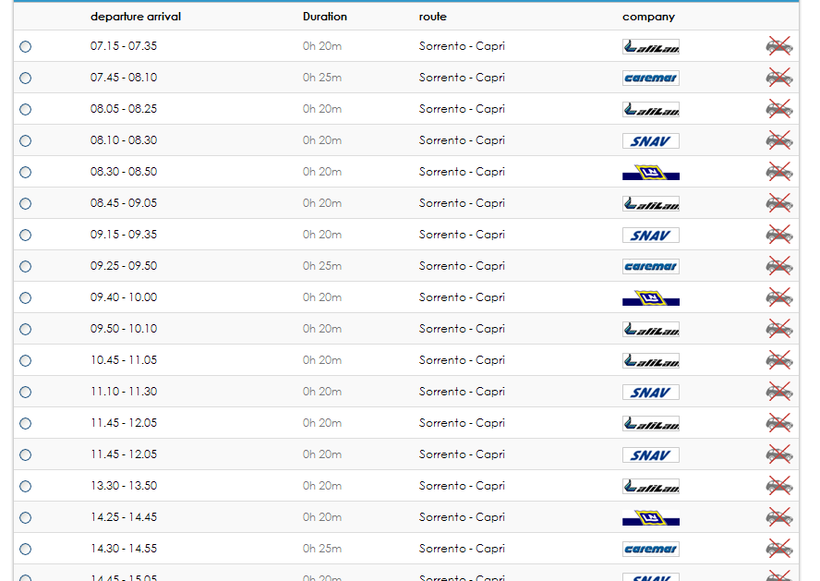Click the SNAV logo on the 08.10 row

(650, 141)
